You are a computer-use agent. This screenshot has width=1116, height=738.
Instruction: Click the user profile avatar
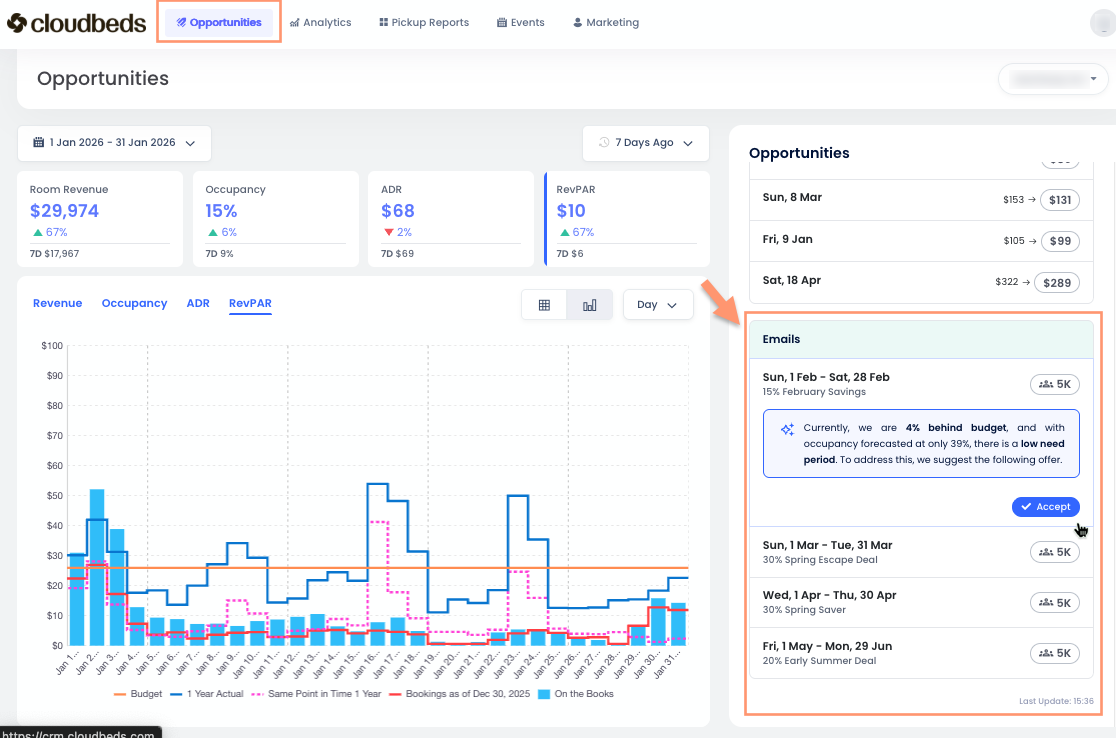pos(1102,24)
